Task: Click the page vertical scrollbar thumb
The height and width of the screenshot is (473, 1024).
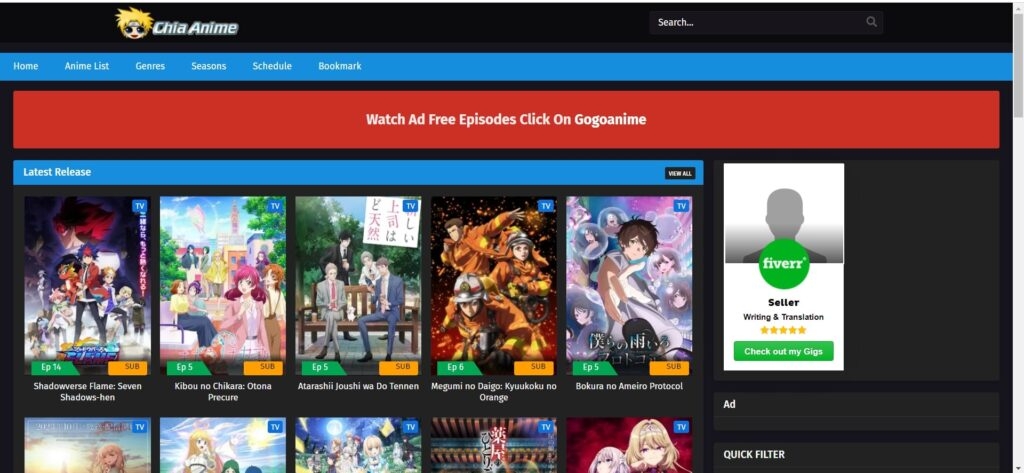Action: tap(1018, 65)
